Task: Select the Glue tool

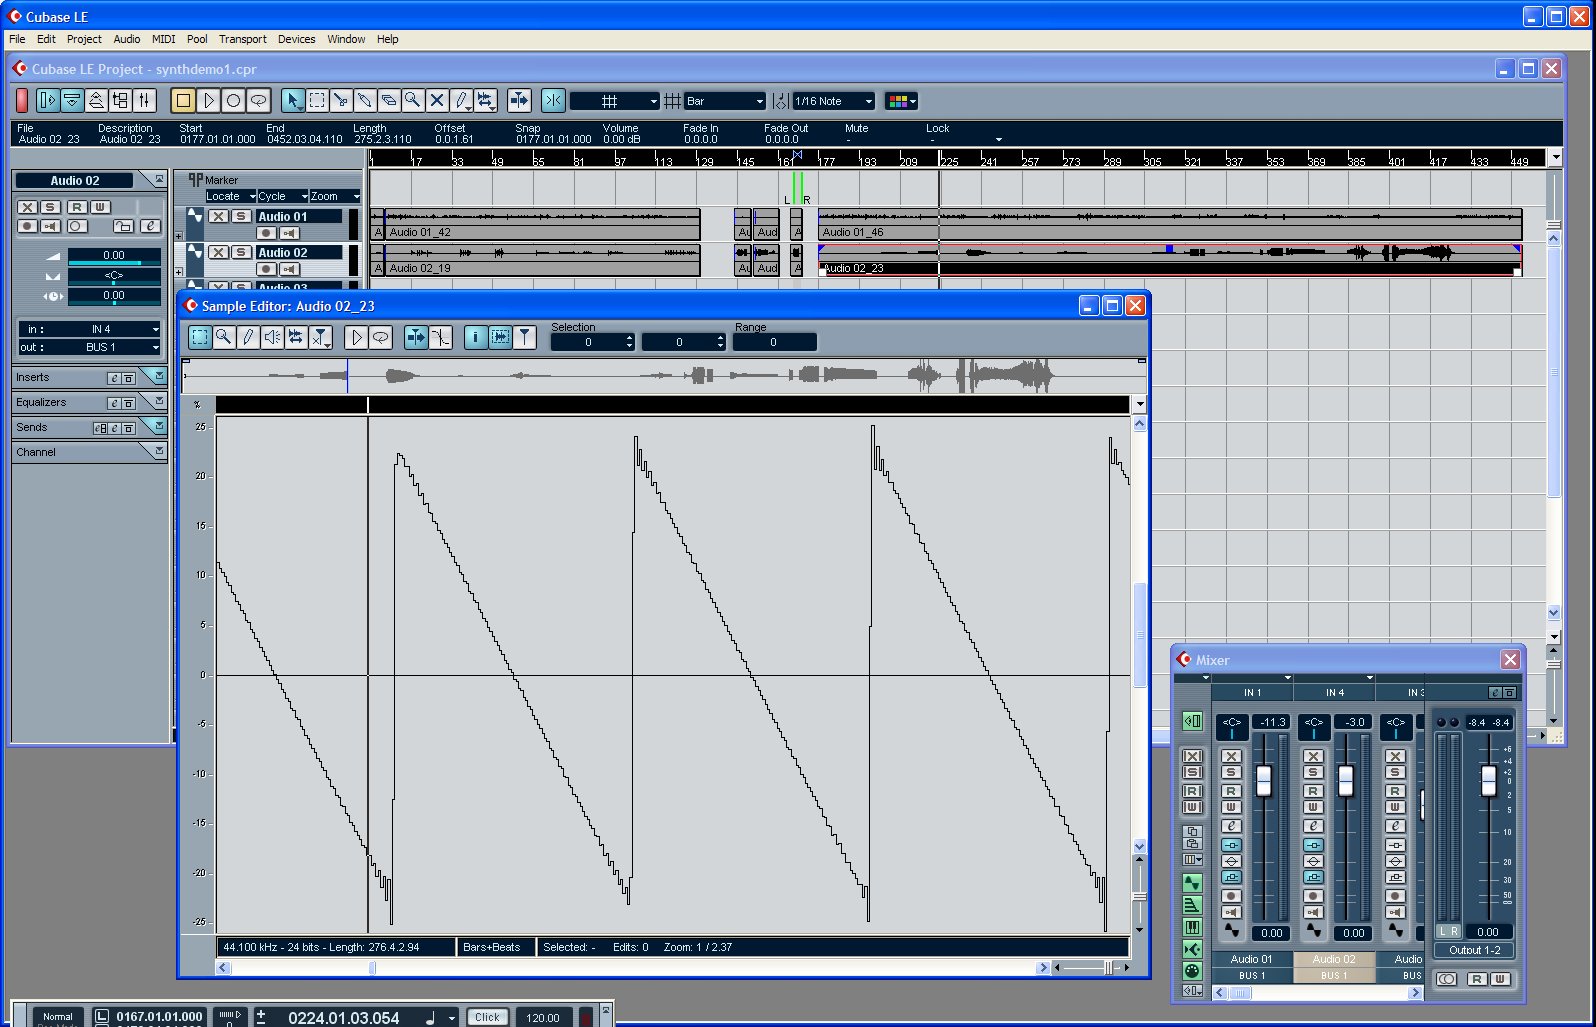Action: [x=365, y=101]
